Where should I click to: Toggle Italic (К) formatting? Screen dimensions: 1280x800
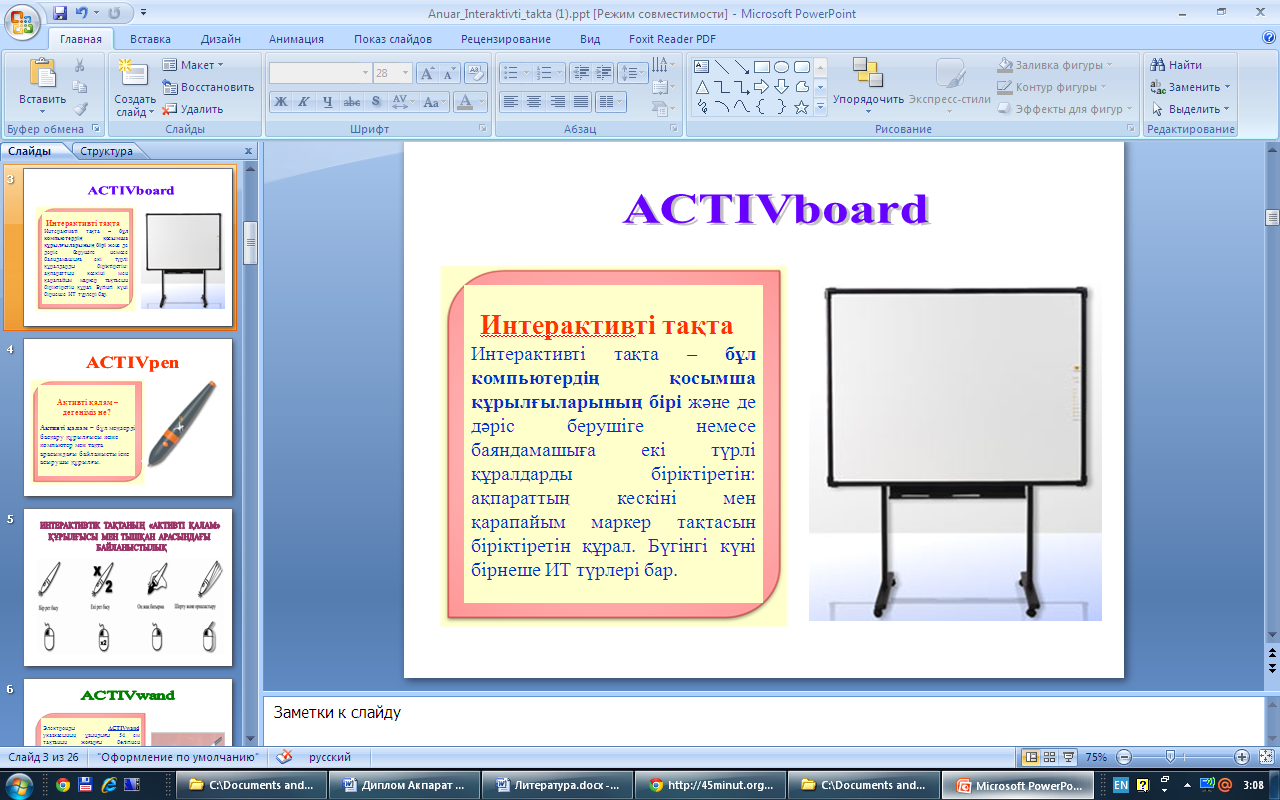[x=304, y=102]
